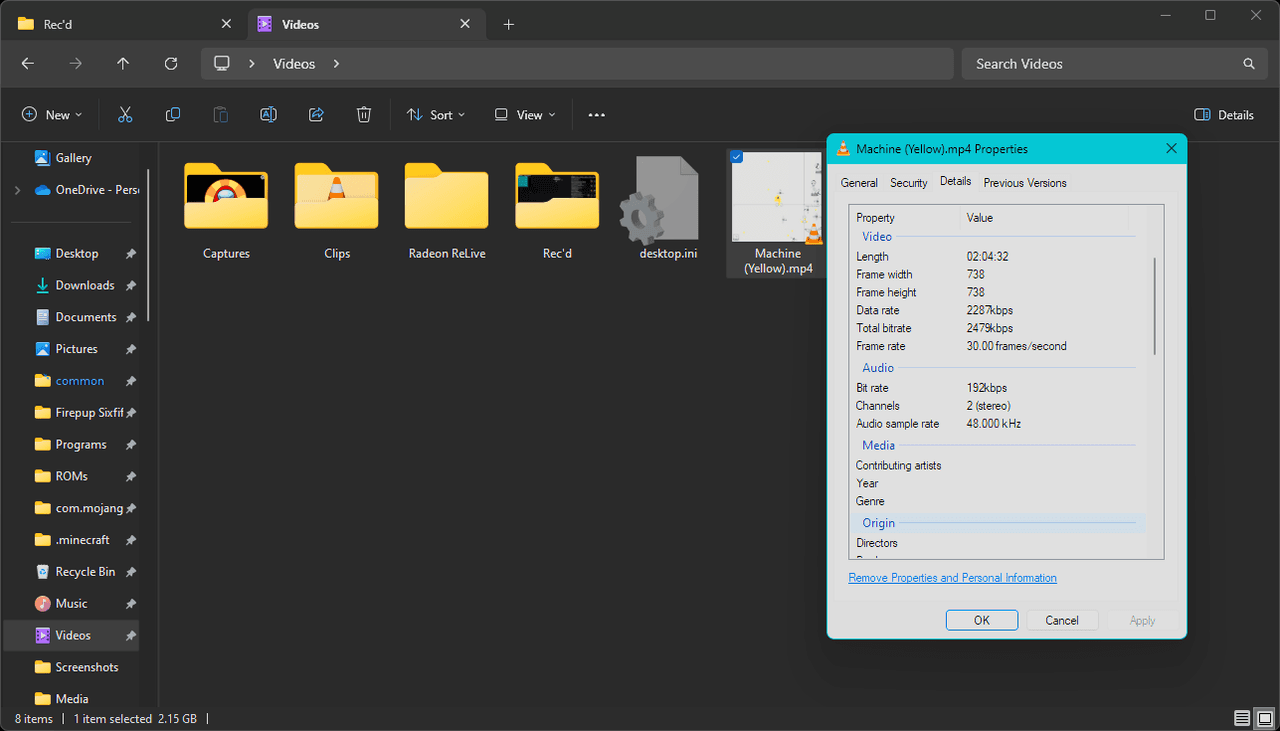Click the Copy icon in toolbar
The image size is (1280, 731).
point(173,115)
